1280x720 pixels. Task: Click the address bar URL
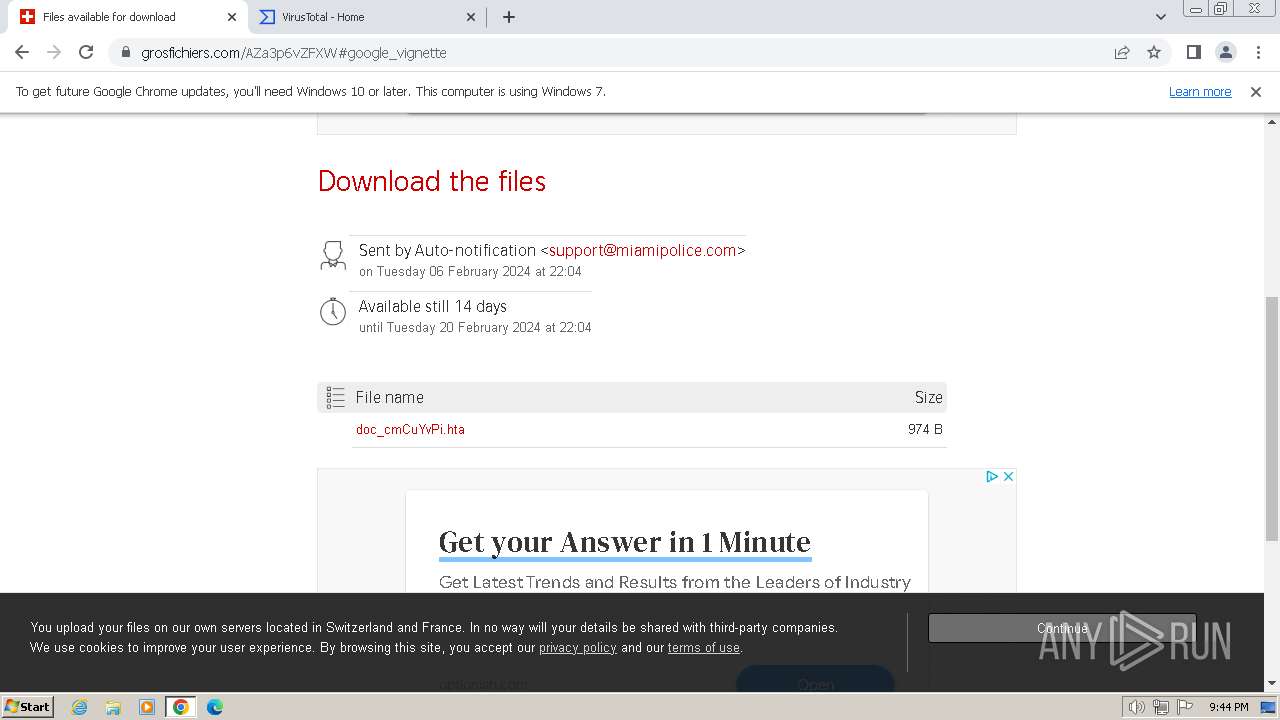(294, 53)
